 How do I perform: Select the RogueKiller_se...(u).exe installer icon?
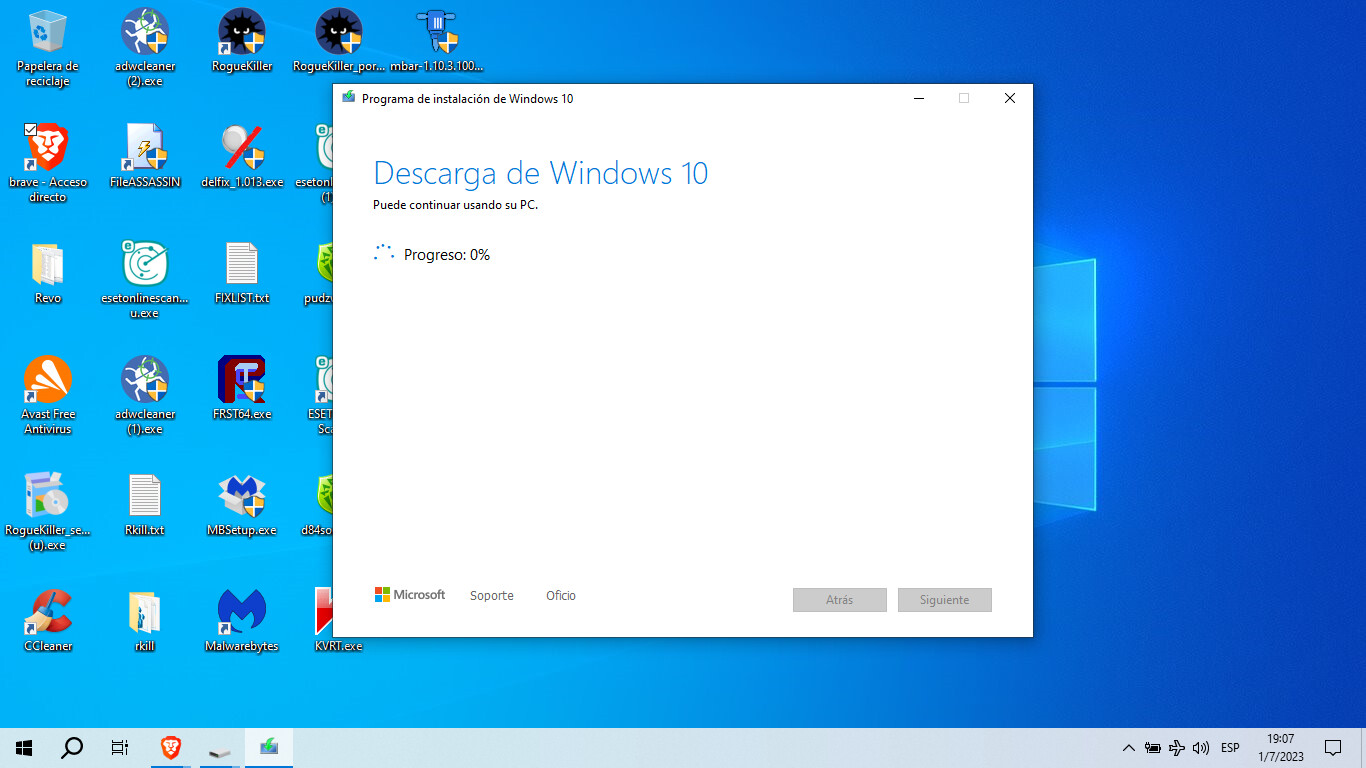click(48, 512)
